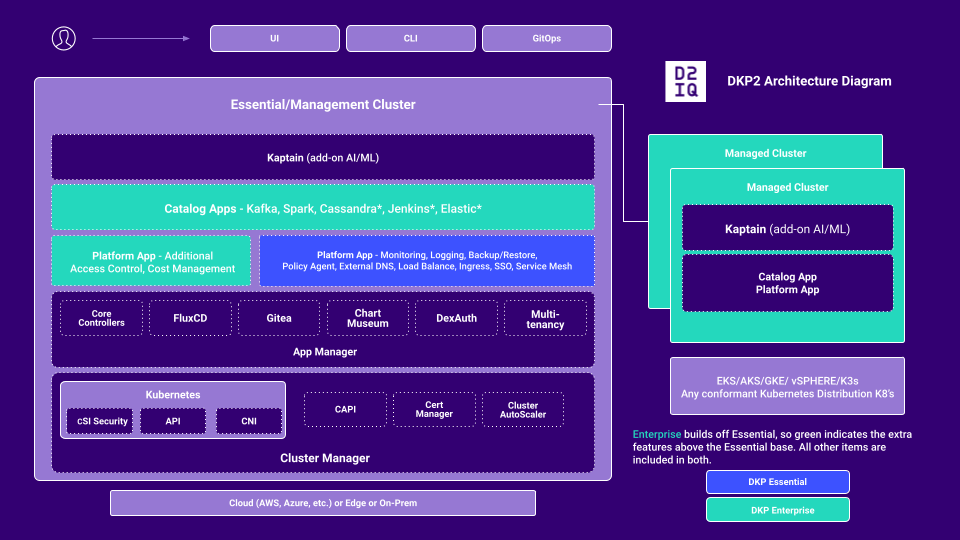The width and height of the screenshot is (960, 540).
Task: Click the Essential/Management Cluster title
Action: pyautogui.click(x=323, y=105)
